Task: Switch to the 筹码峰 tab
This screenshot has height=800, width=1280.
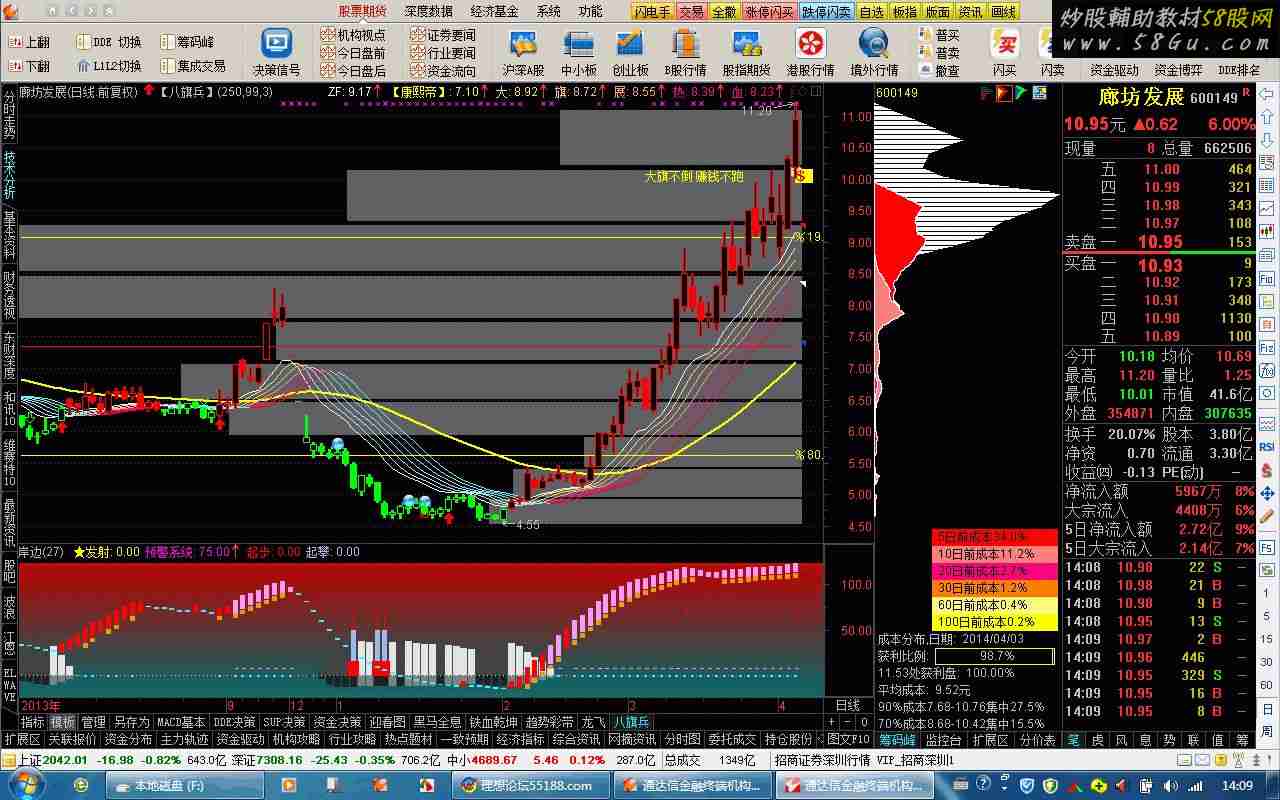Action: [898, 740]
